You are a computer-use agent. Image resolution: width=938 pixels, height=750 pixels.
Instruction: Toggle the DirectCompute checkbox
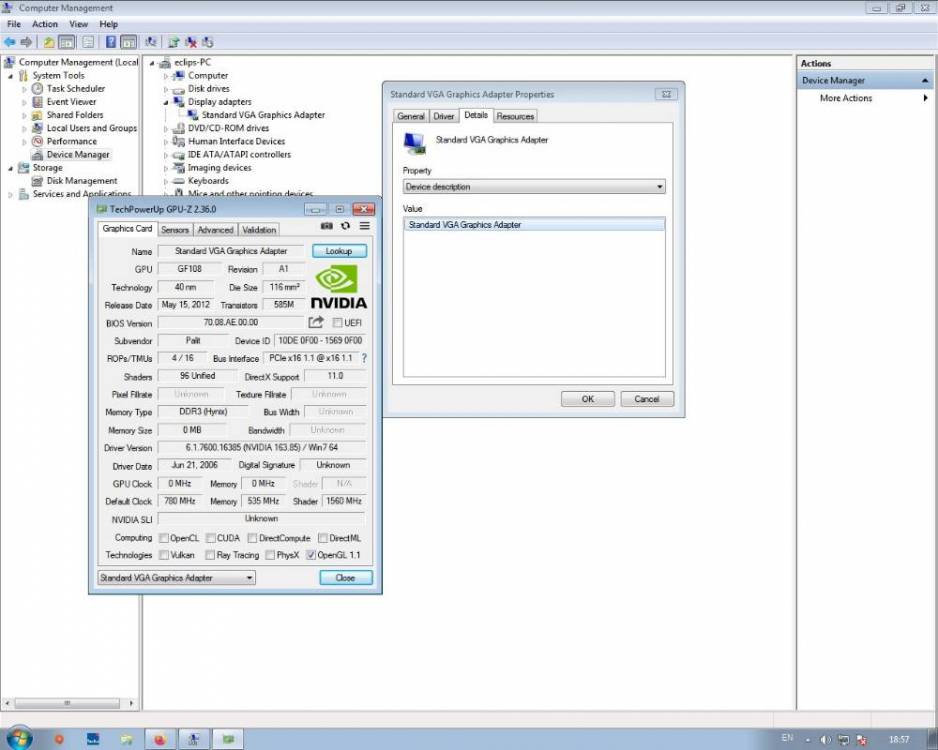252,538
